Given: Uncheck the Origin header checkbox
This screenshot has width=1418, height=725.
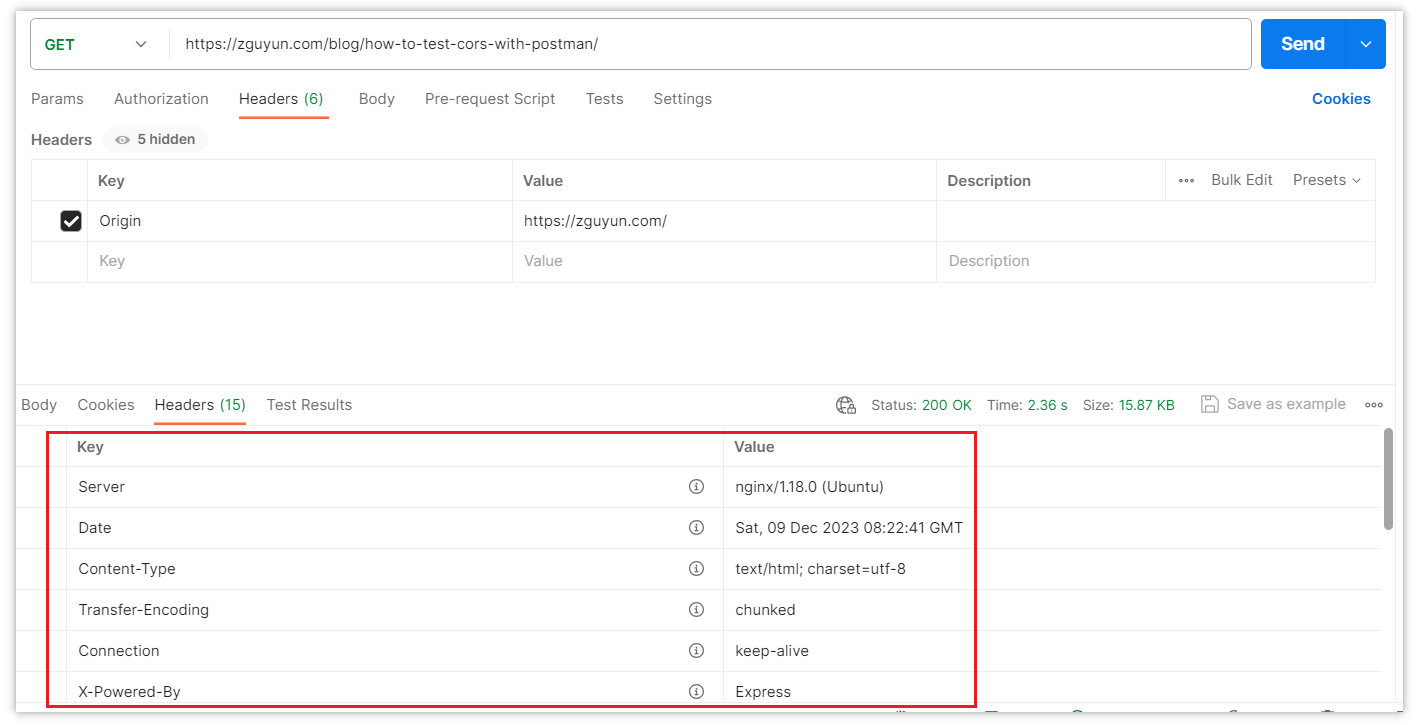Looking at the screenshot, I should coord(71,221).
